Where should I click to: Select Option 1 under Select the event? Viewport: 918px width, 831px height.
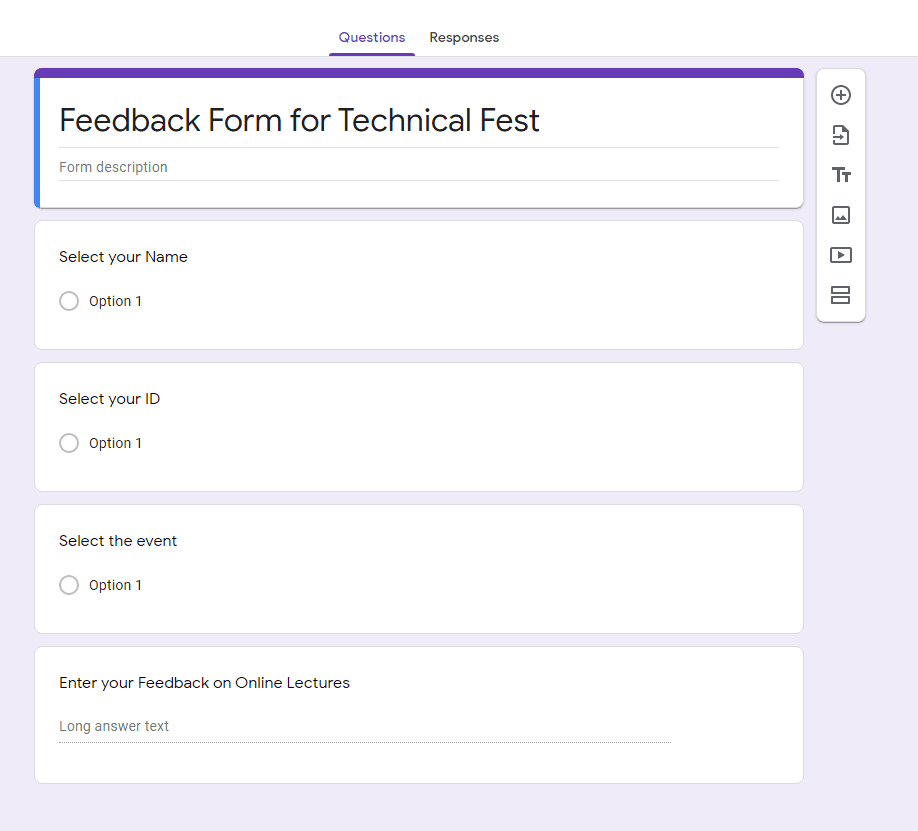69,585
